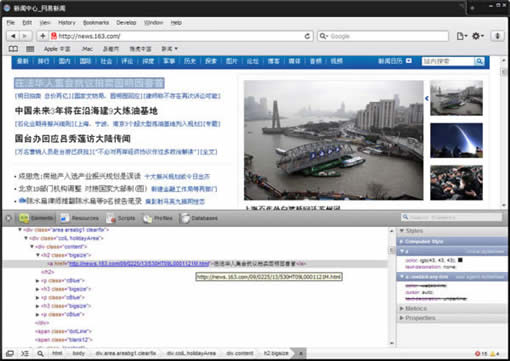510x361 pixels.
Task: Expand the Properties section
Action: (402, 318)
